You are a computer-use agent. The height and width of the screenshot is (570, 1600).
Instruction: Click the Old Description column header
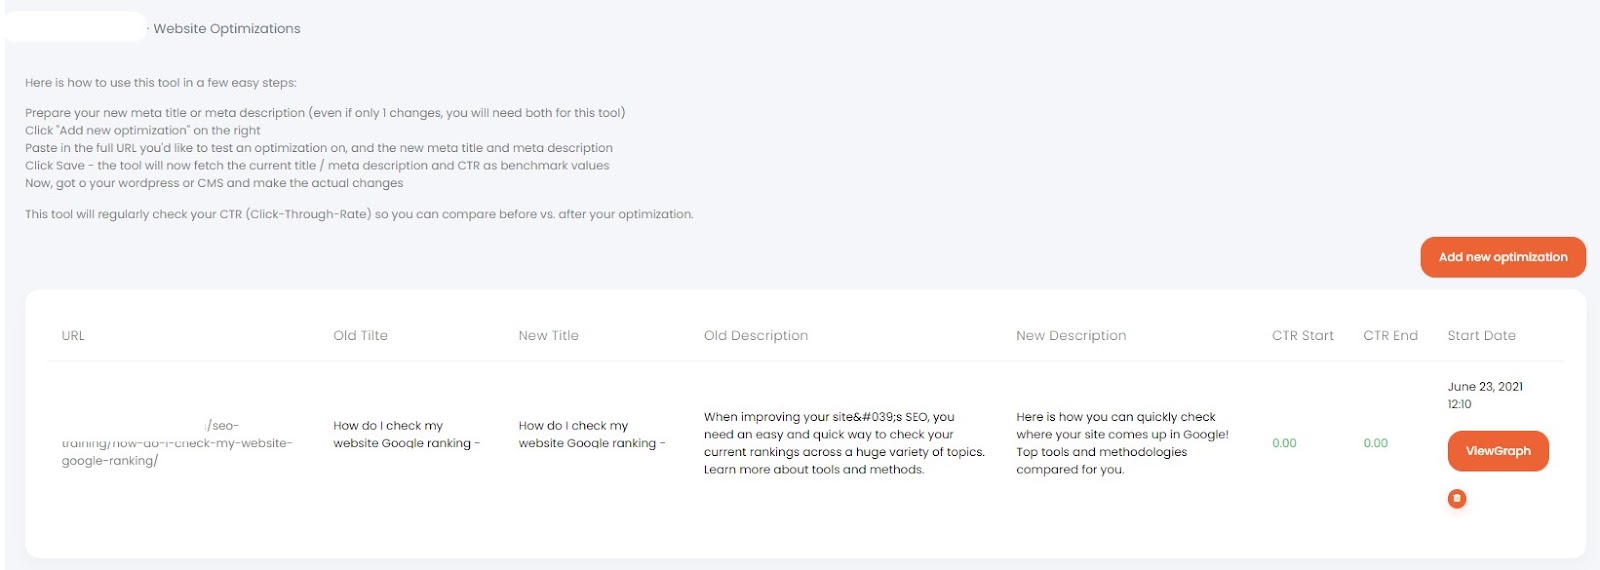pos(756,336)
